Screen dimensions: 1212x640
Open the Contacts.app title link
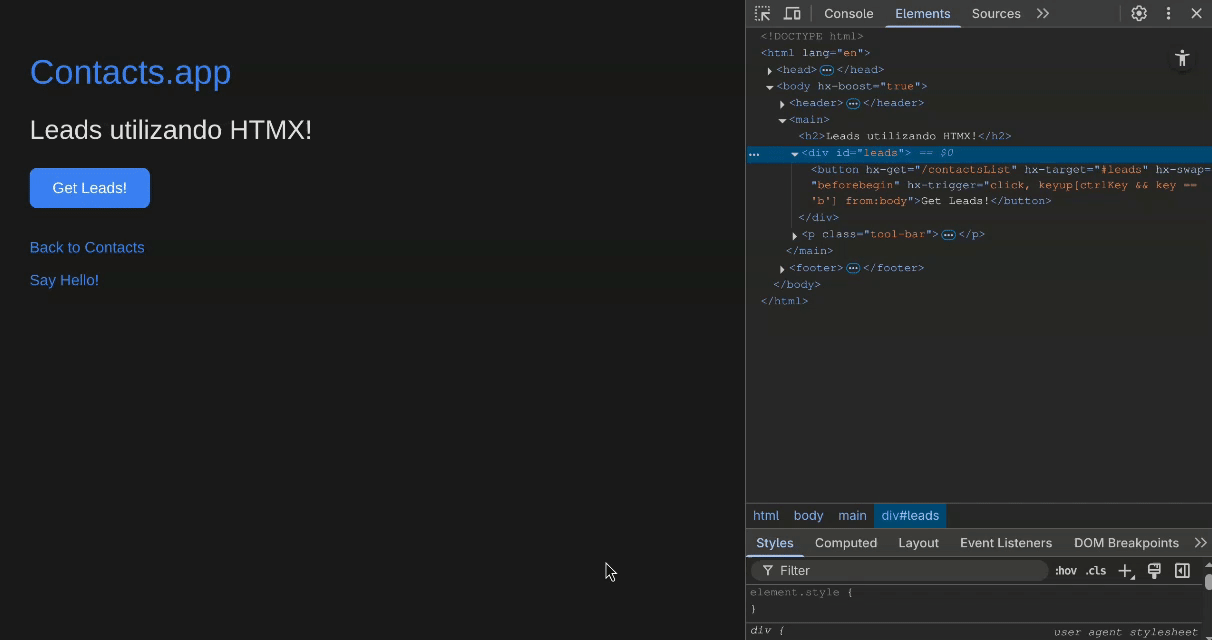tap(130, 72)
